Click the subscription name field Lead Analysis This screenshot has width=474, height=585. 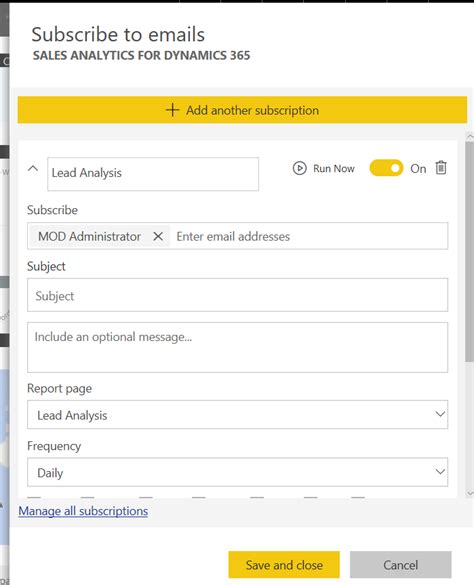(x=153, y=174)
